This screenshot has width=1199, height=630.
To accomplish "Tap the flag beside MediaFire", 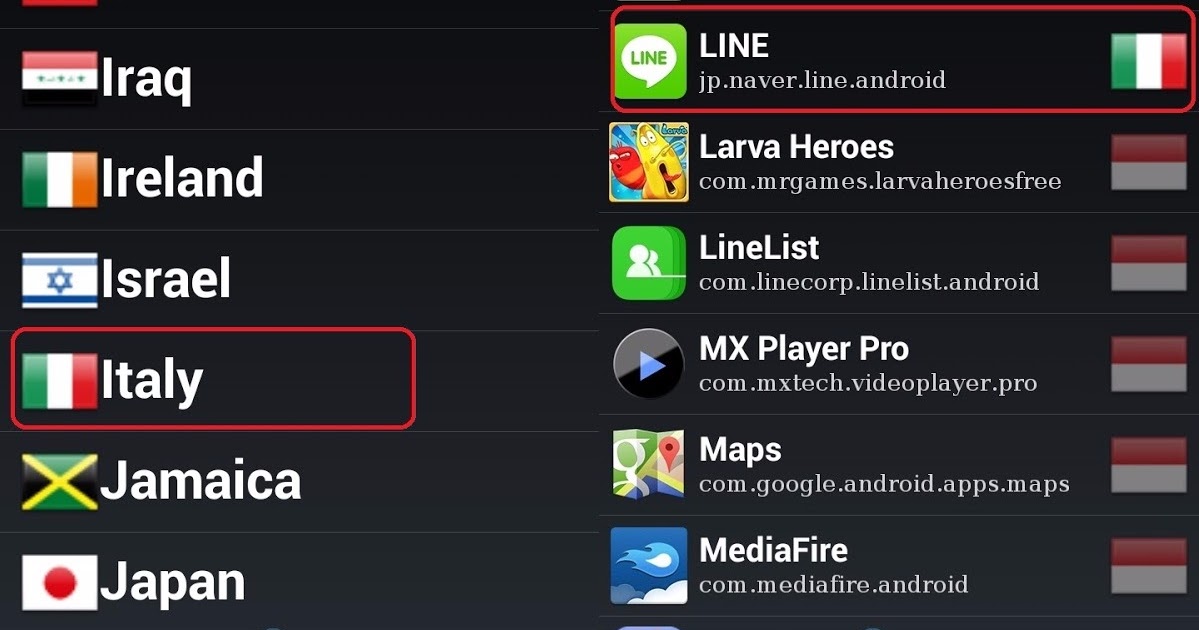I will coord(1149,566).
